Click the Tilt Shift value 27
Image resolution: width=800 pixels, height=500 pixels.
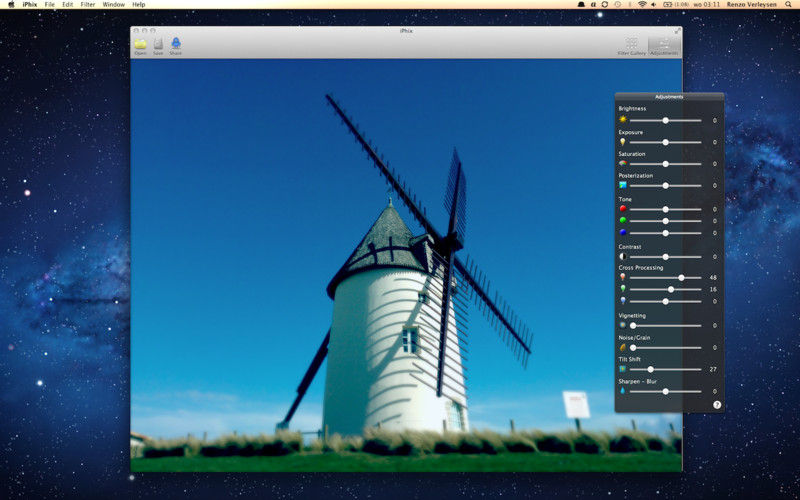click(713, 369)
